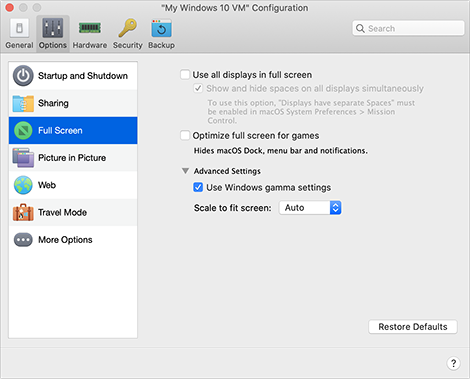The image size is (470, 379).
Task: Select Web in the sidebar list
Action: pos(73,185)
